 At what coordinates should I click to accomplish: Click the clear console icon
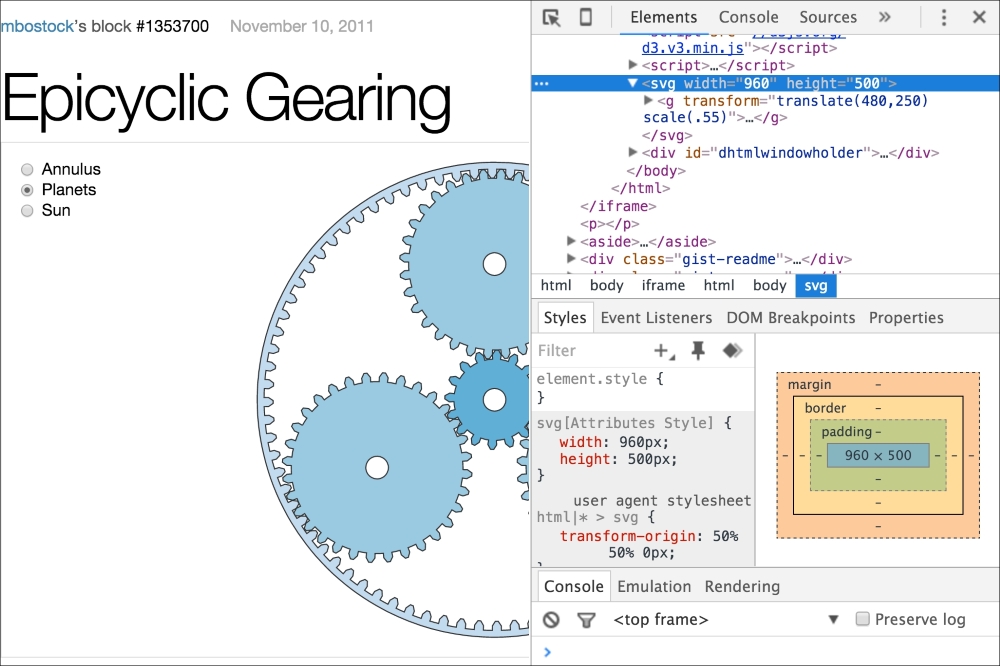551,620
